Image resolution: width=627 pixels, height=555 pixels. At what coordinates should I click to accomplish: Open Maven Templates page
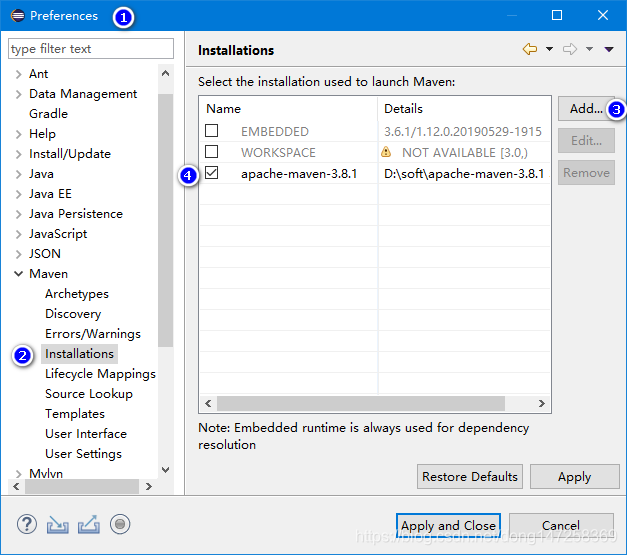(75, 414)
